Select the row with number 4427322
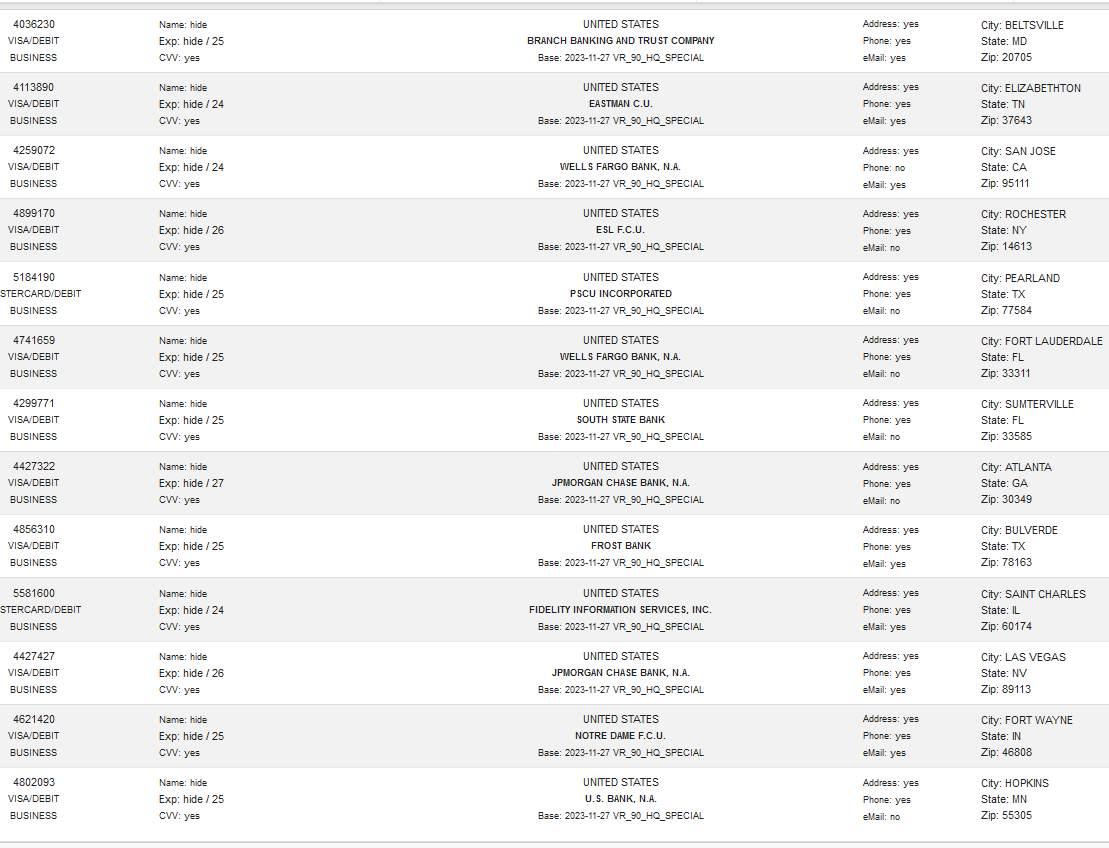Image resolution: width=1109 pixels, height=848 pixels. coord(554,483)
